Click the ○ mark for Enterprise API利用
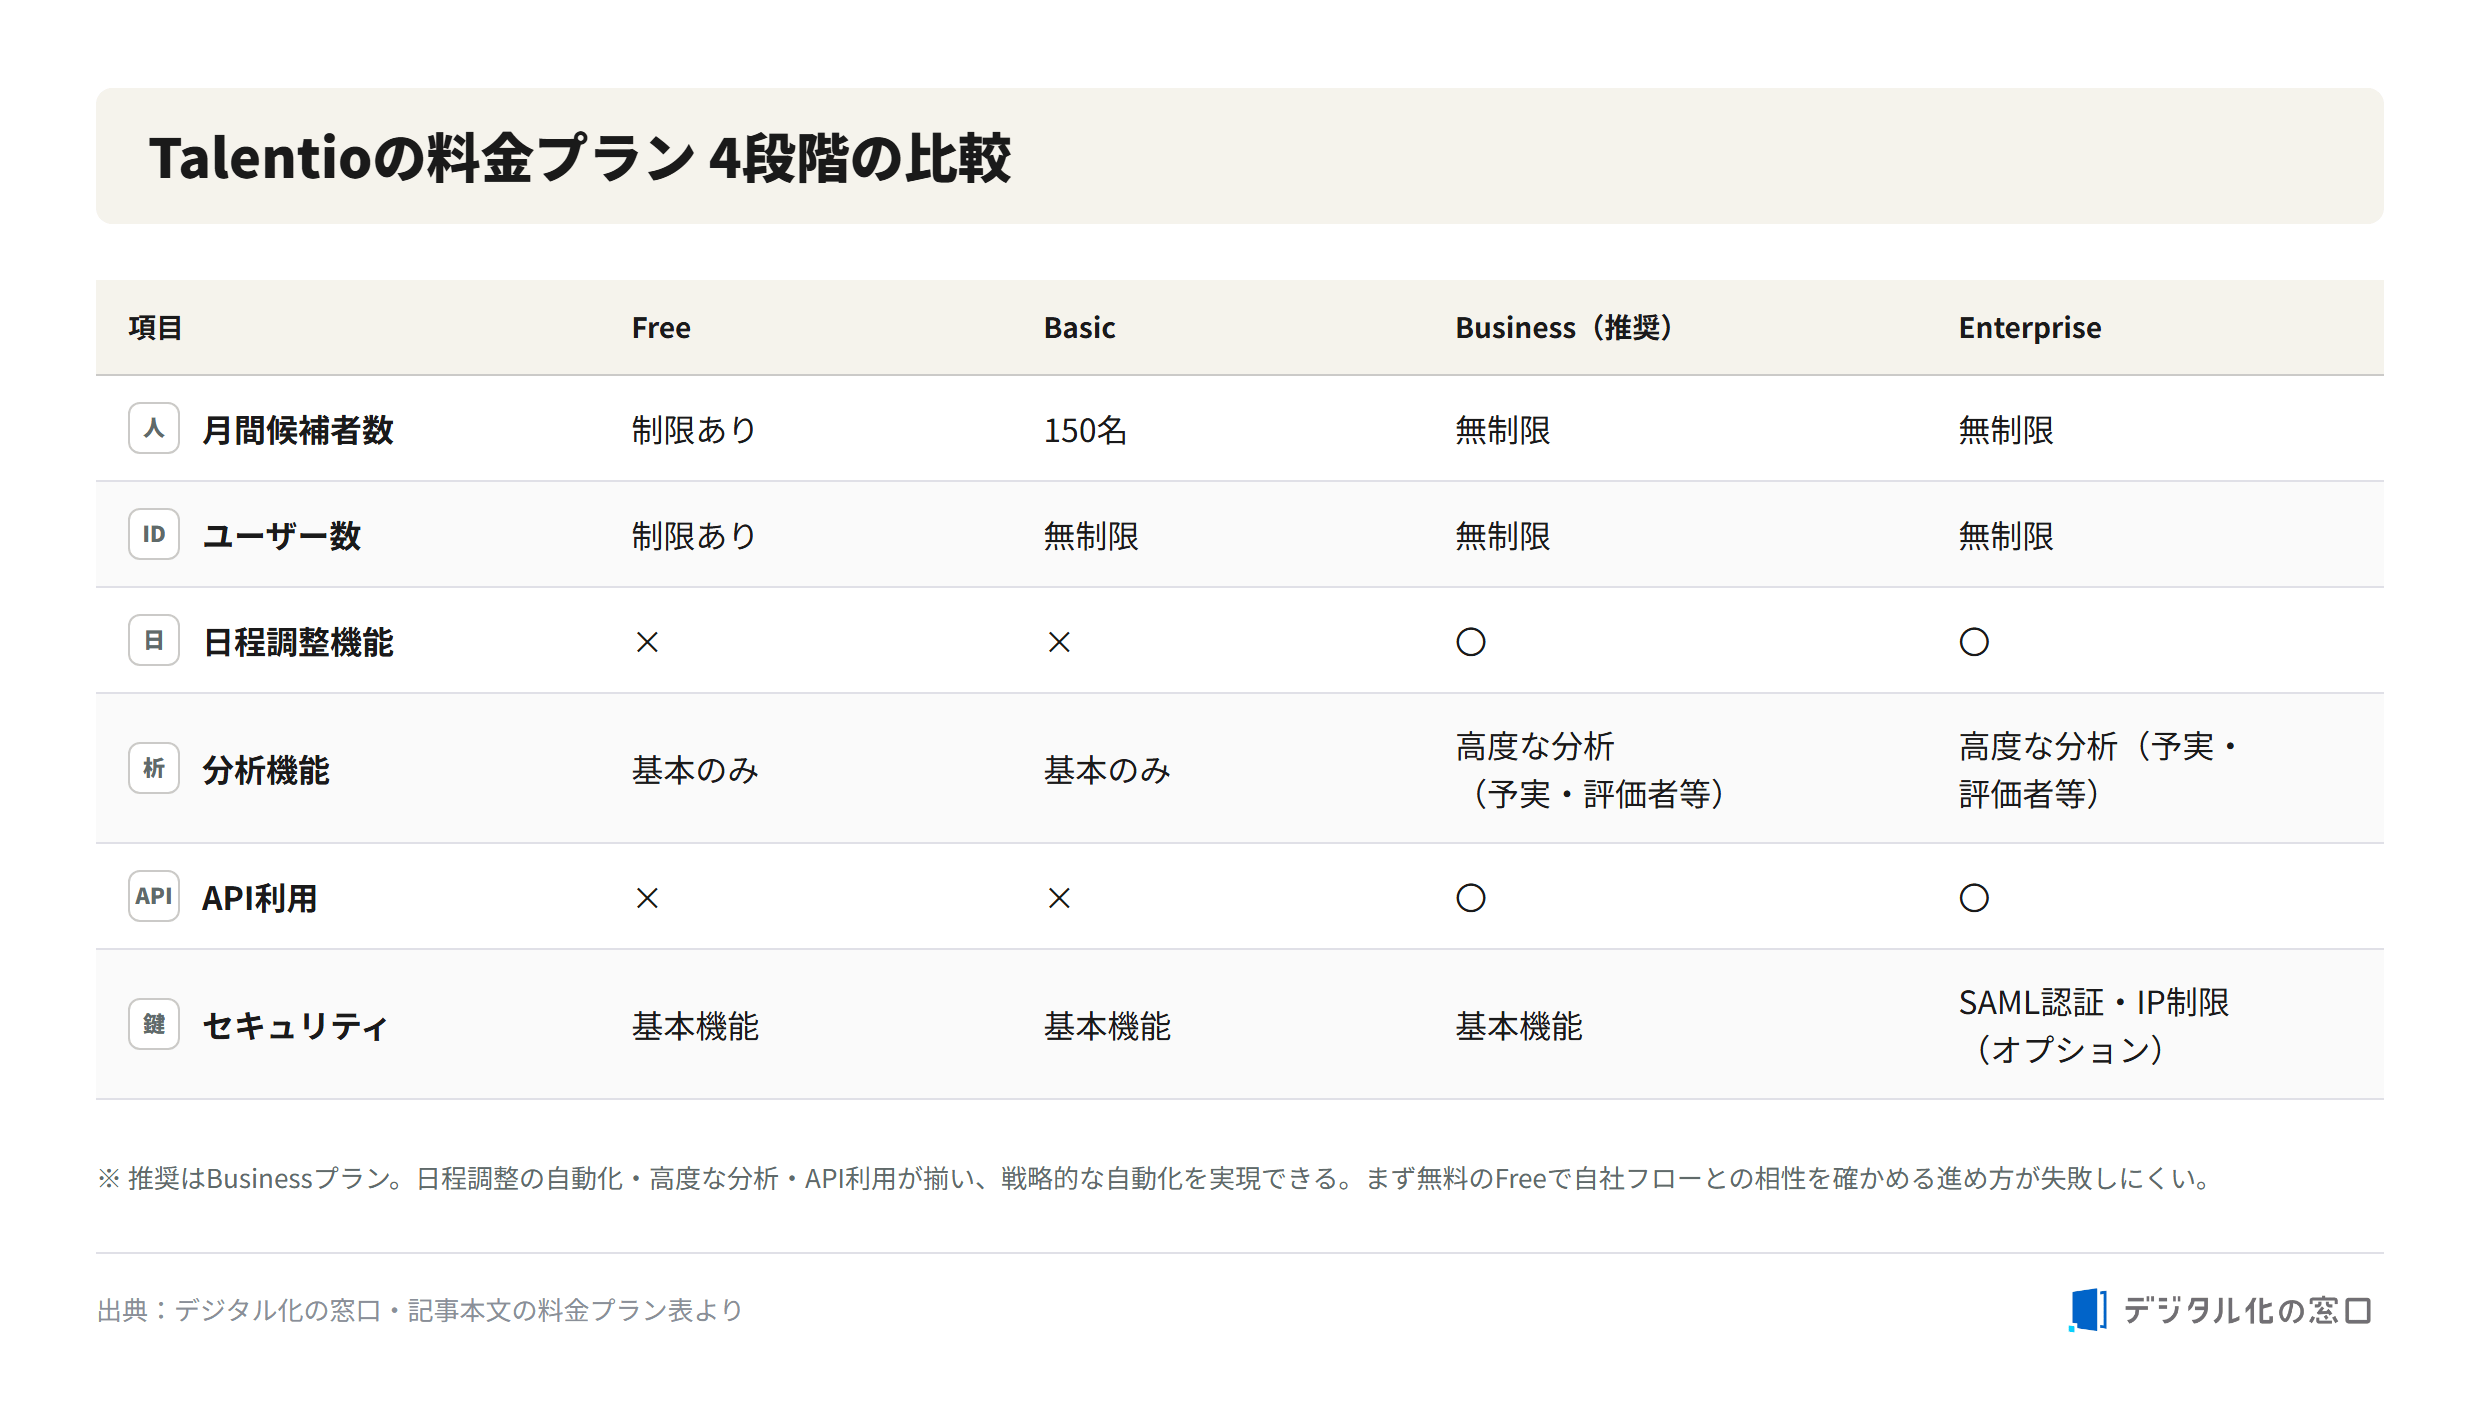The image size is (2480, 1426). point(1974,898)
